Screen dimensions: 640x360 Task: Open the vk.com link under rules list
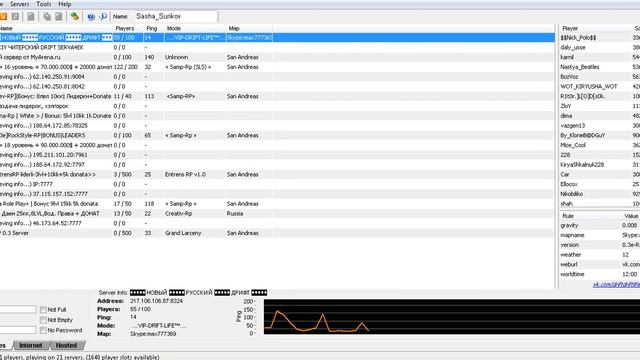(x=616, y=284)
